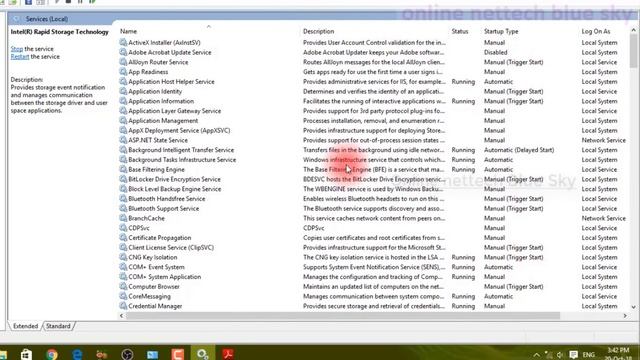Image resolution: width=640 pixels, height=360 pixels.
Task: Click the icon beside BitLocker Drive Encryption Service
Action: 123,179
